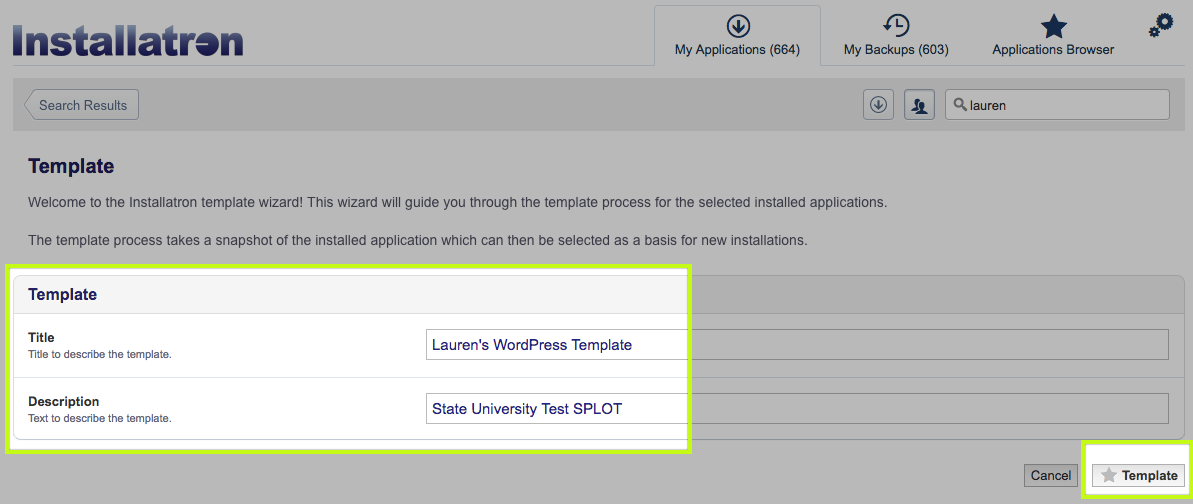Click the star icon above Applications Browser
The height and width of the screenshot is (504, 1193).
tap(1053, 27)
